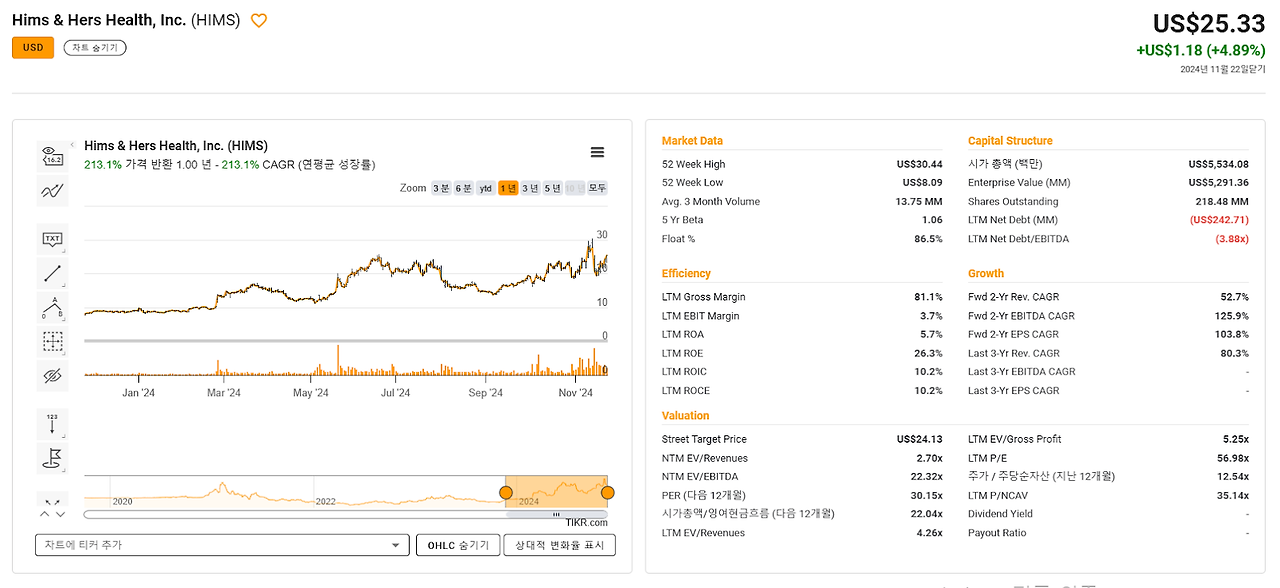Select the diagonal line drawing tool
The height and width of the screenshot is (588, 1280).
click(x=52, y=273)
